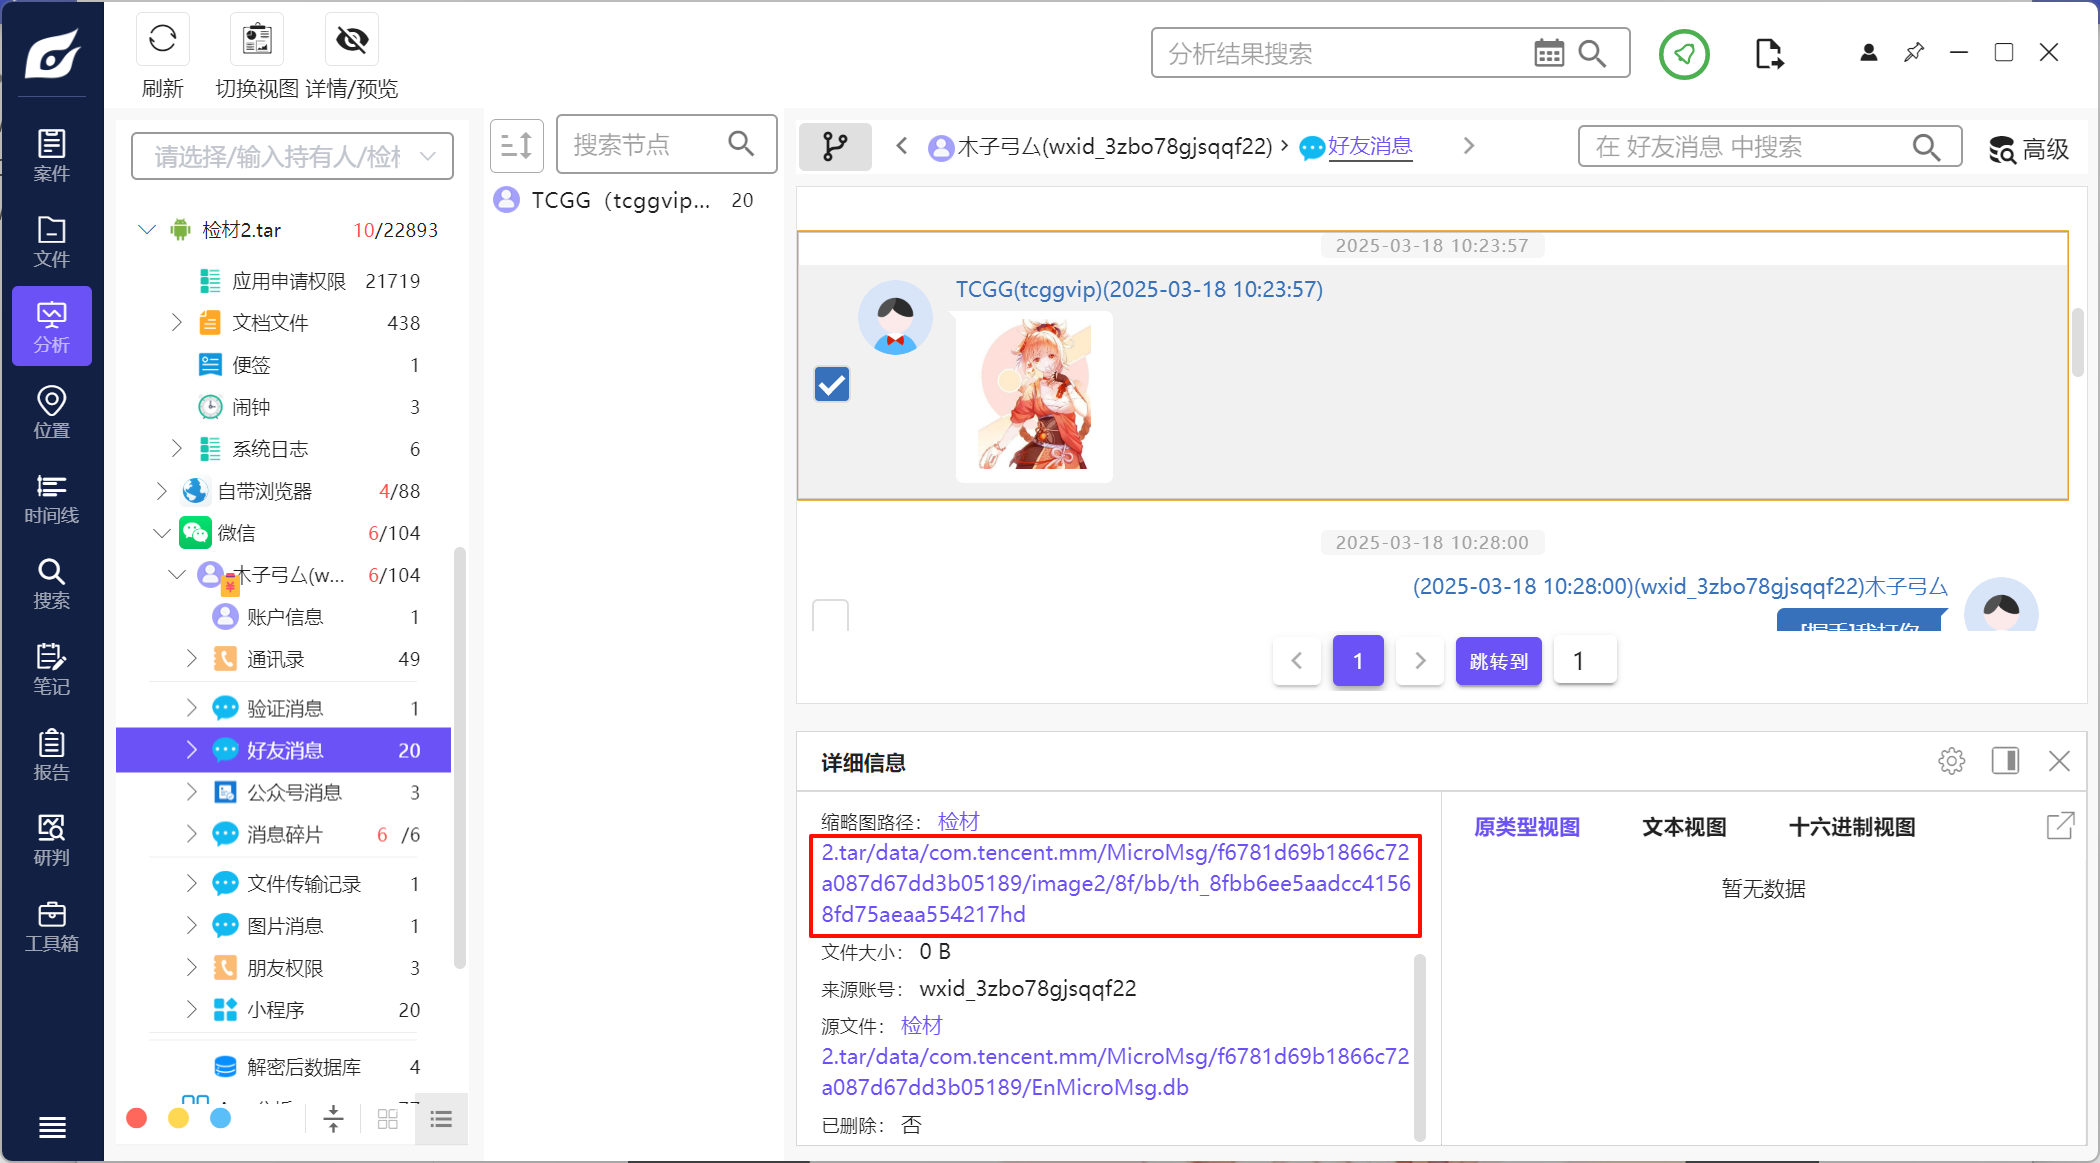The height and width of the screenshot is (1163, 2100).
Task: Expand the 通讯录 node
Action: pos(191,659)
